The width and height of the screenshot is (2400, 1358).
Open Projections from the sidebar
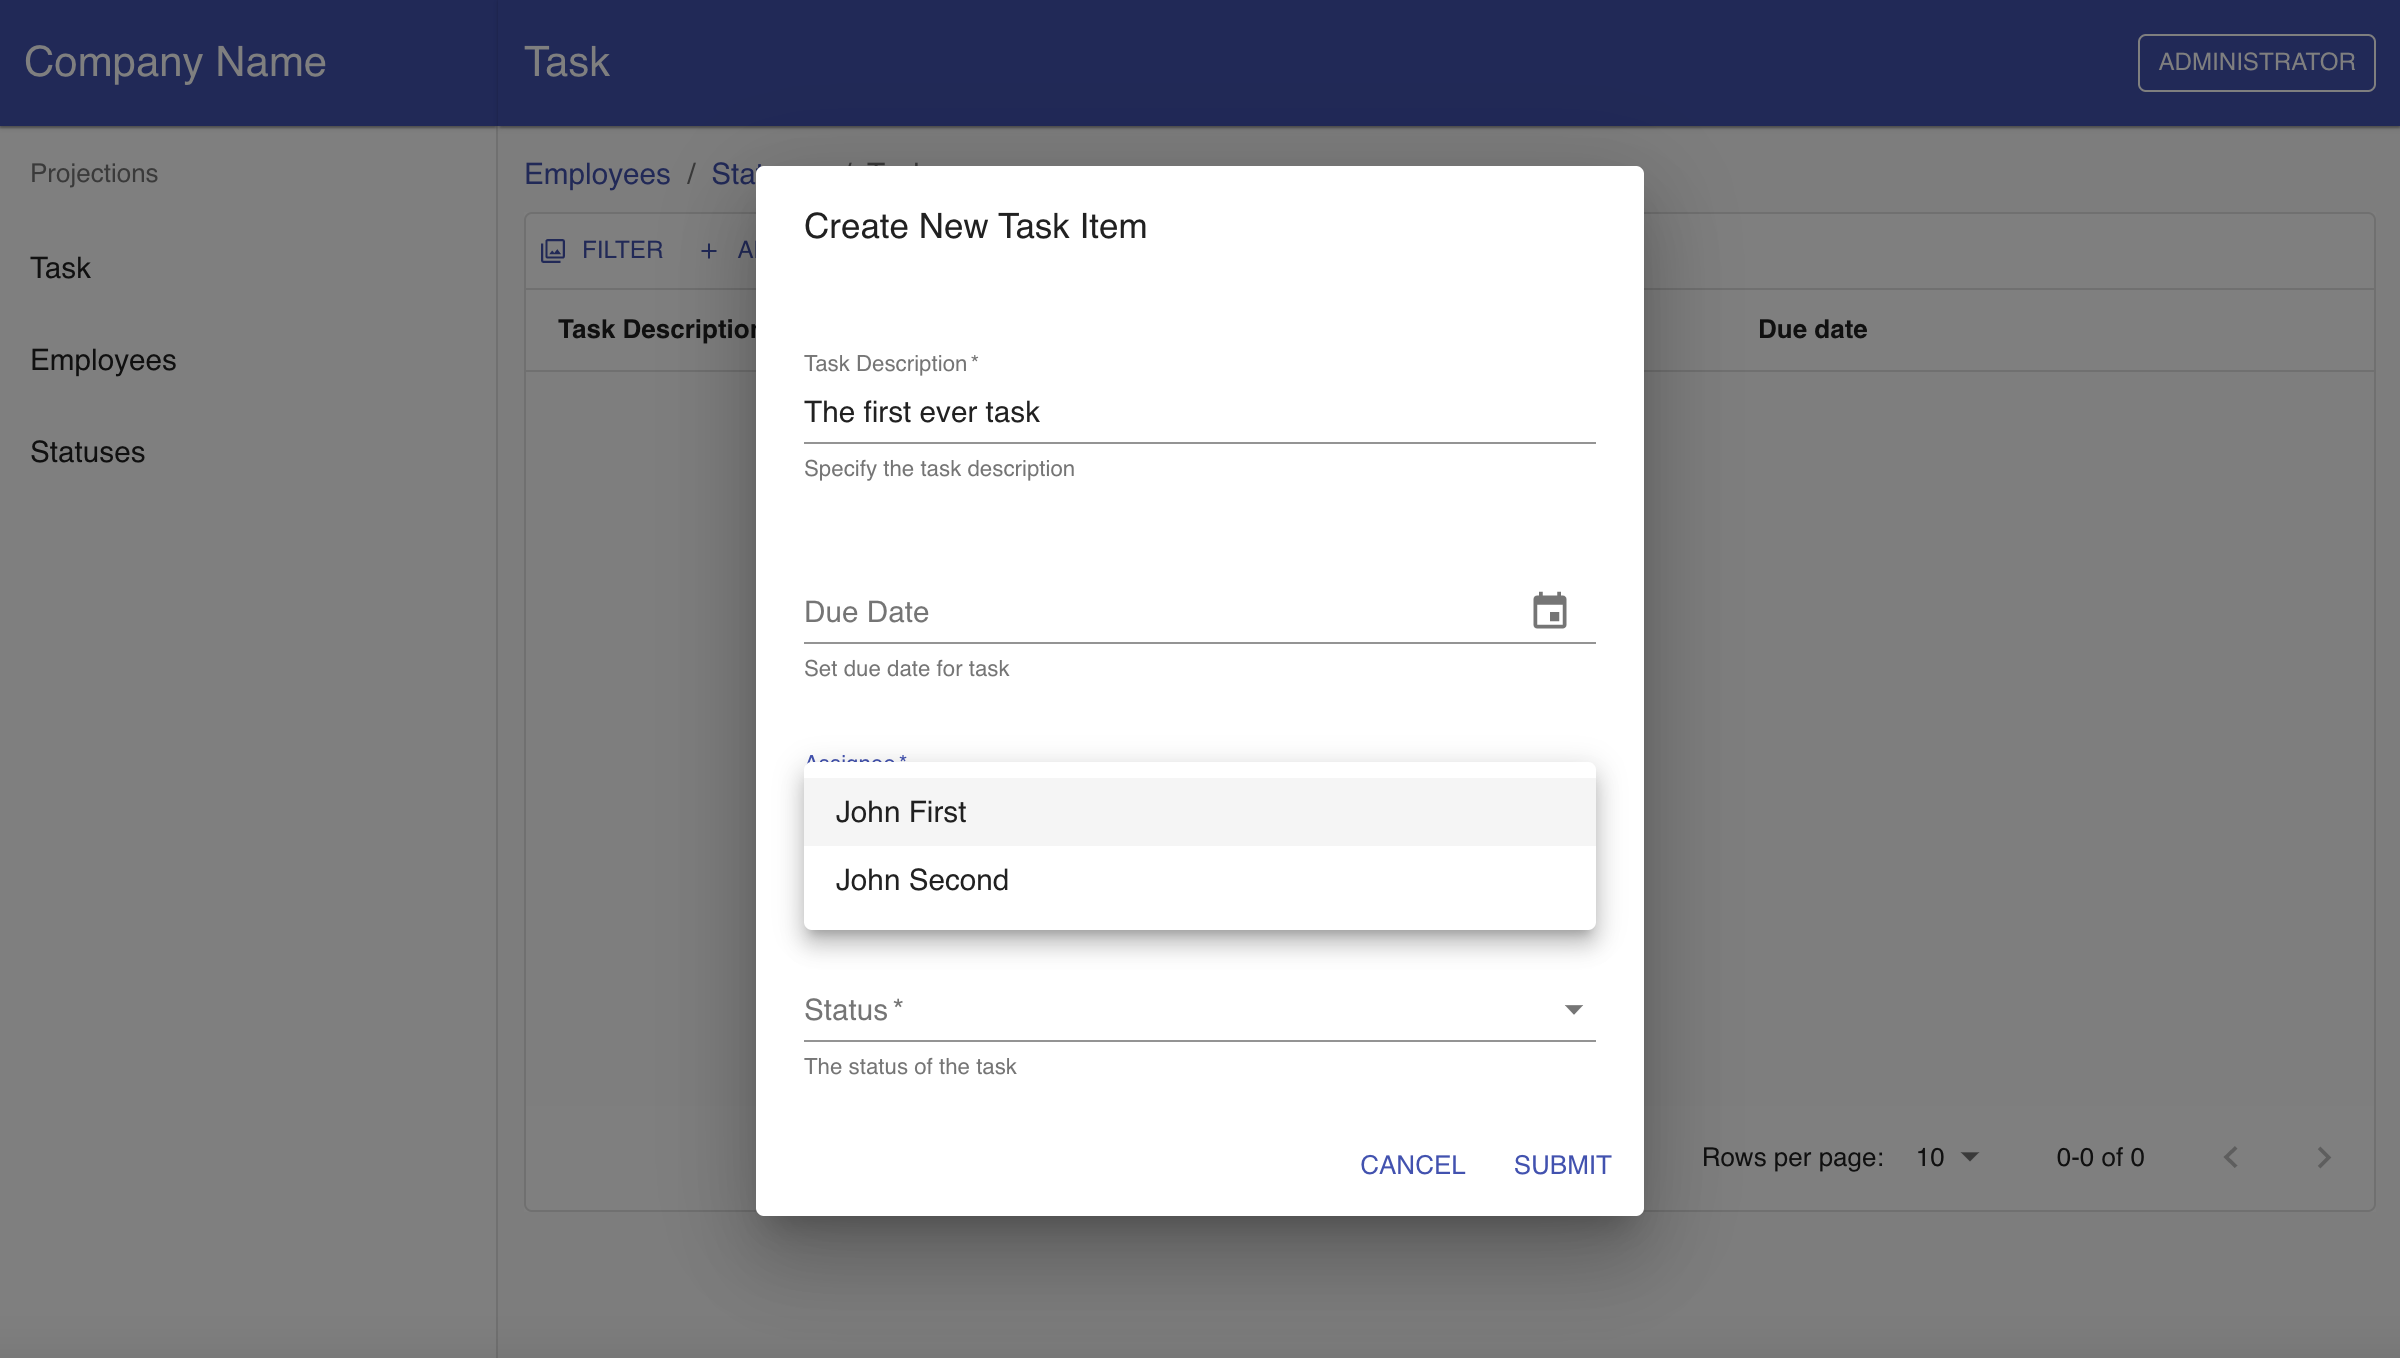(93, 172)
